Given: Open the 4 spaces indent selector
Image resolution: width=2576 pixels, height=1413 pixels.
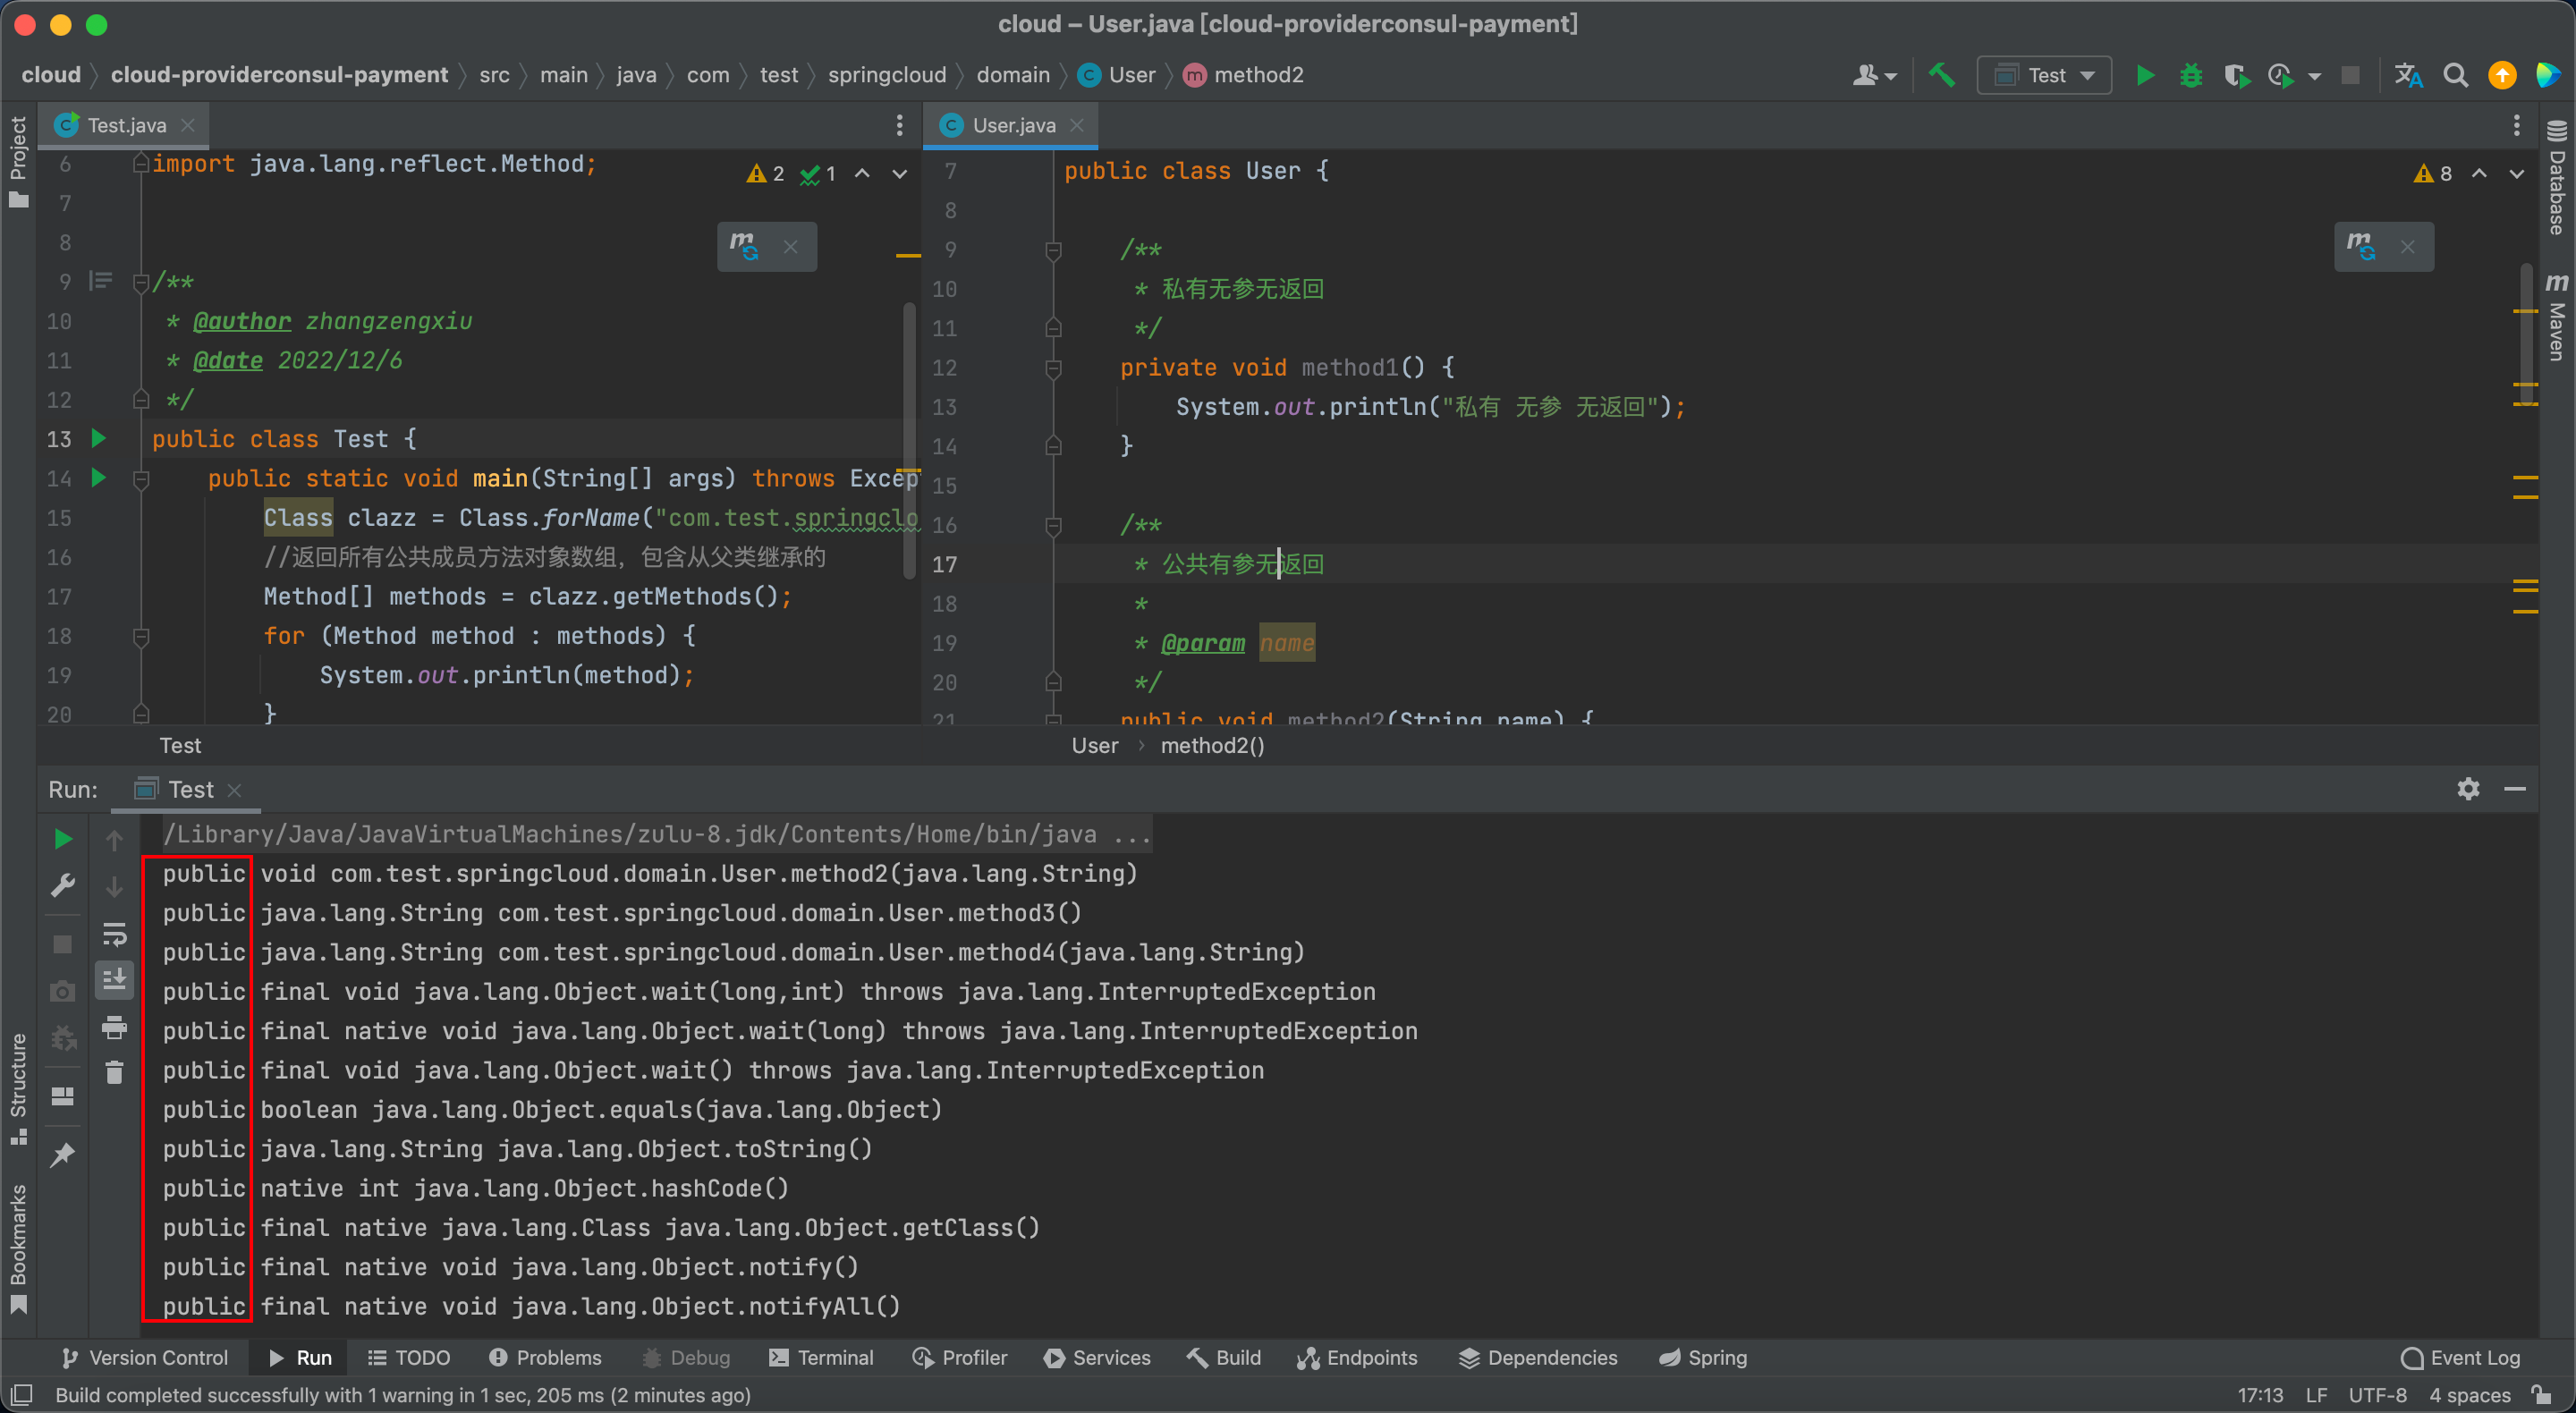Looking at the screenshot, I should pyautogui.click(x=2469, y=1394).
